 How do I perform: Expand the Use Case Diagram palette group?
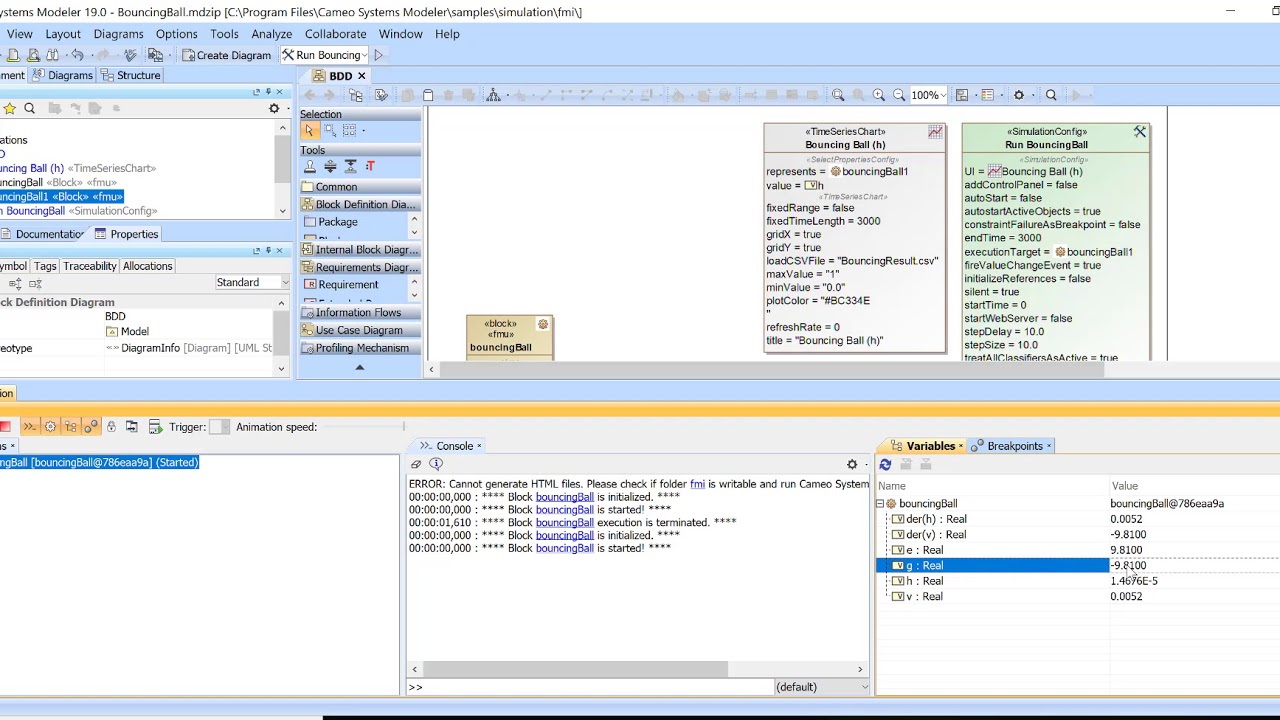tap(360, 330)
